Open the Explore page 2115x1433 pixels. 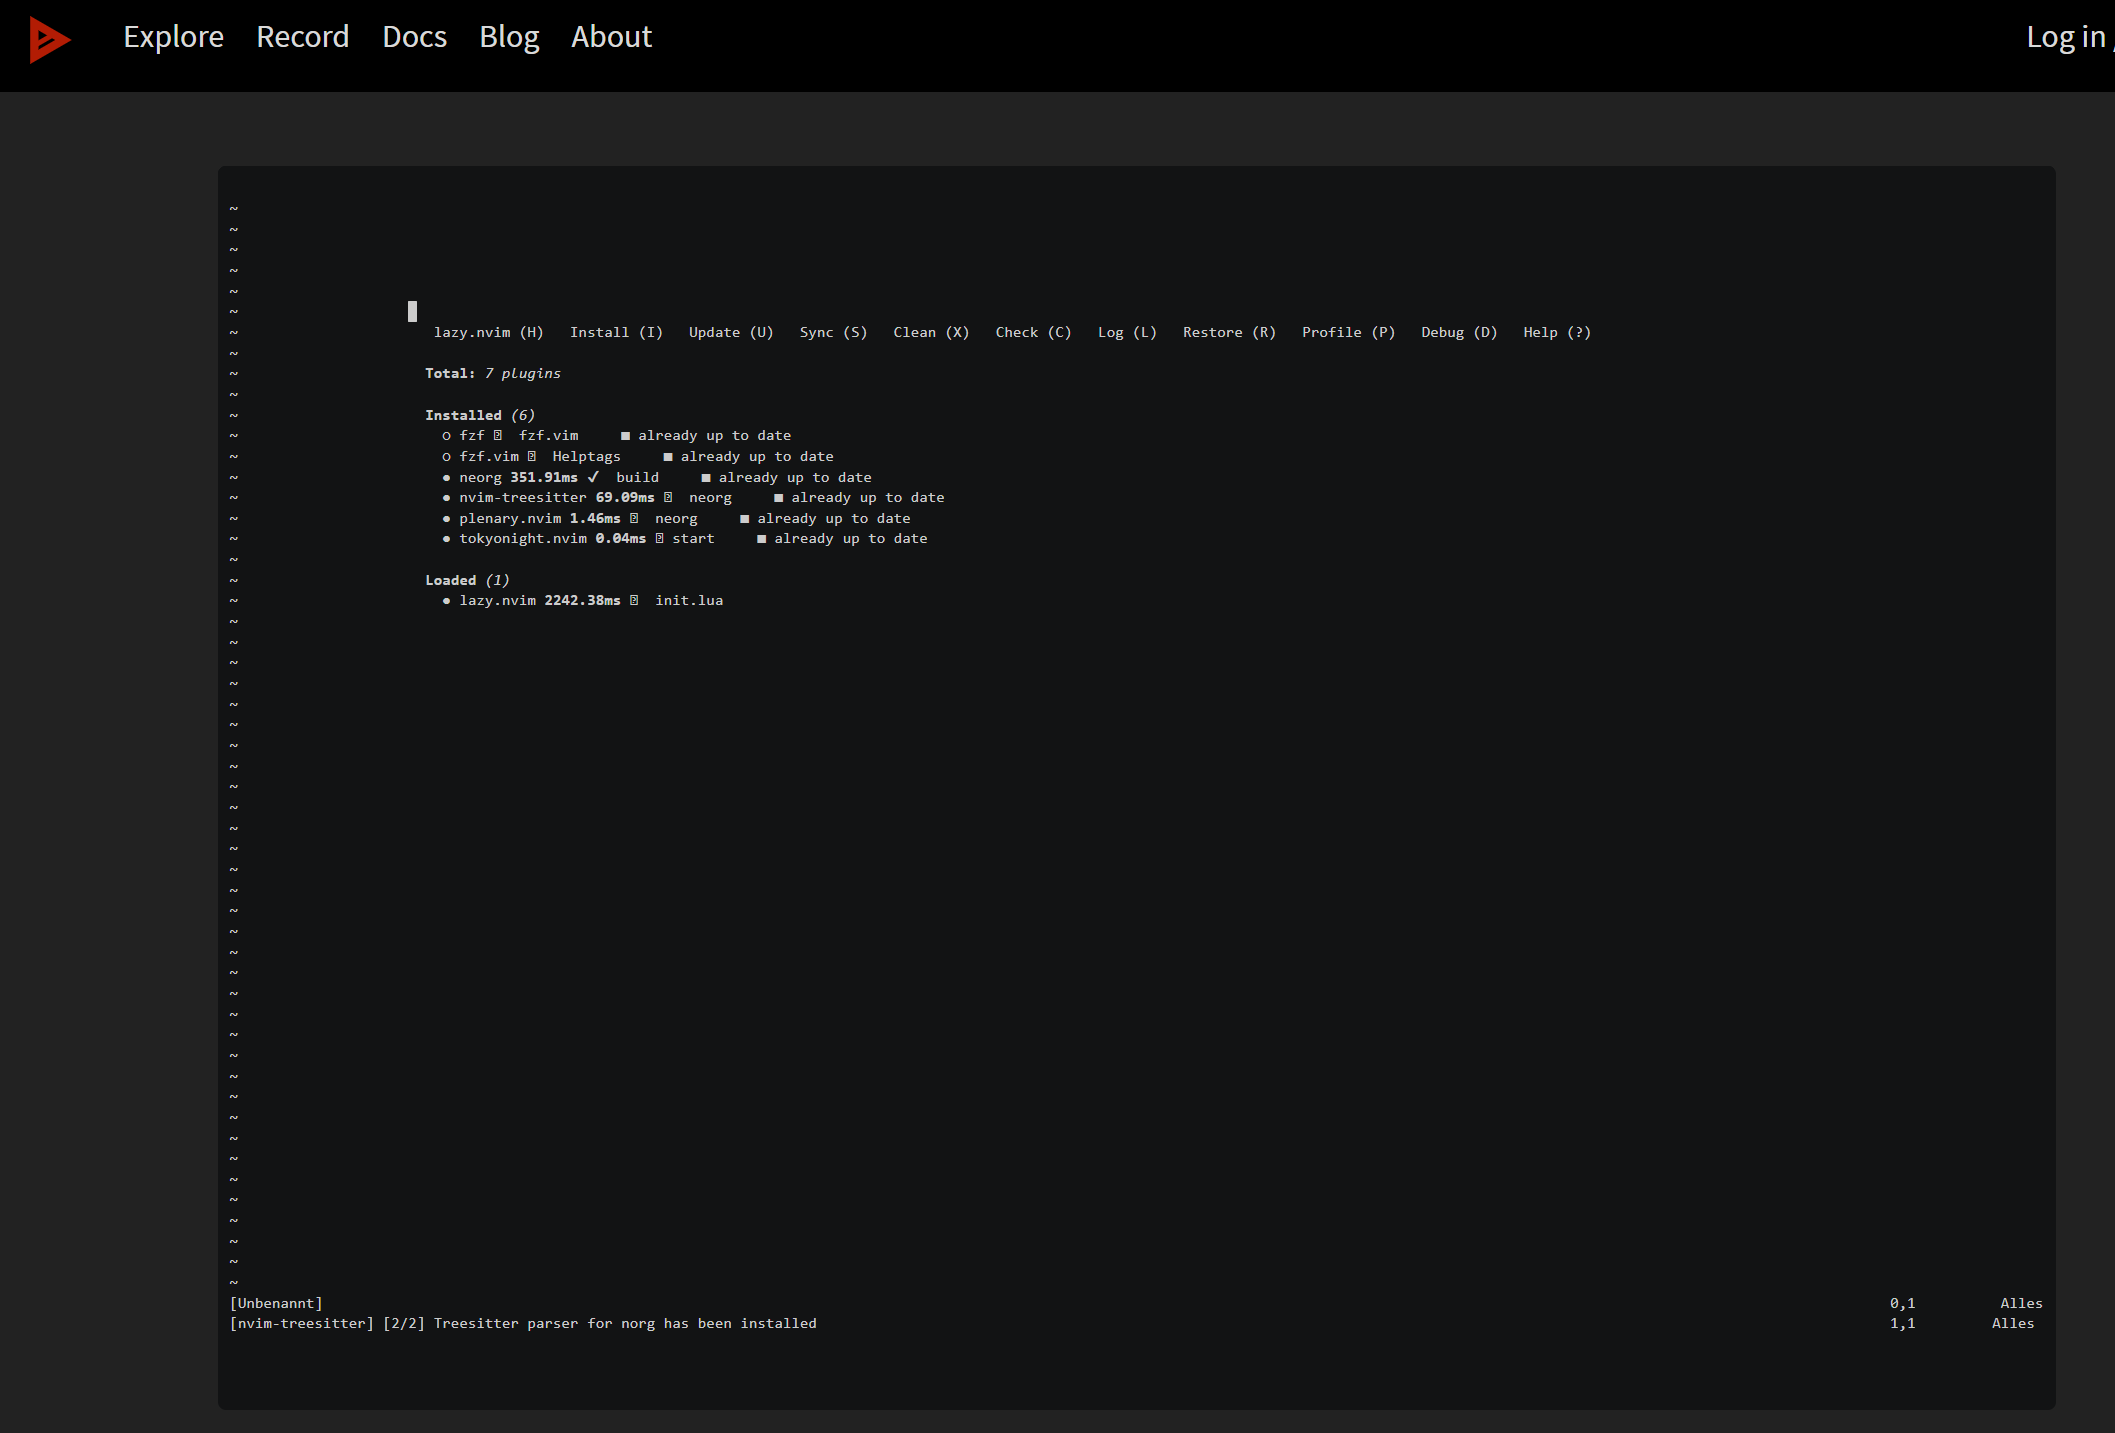173,37
